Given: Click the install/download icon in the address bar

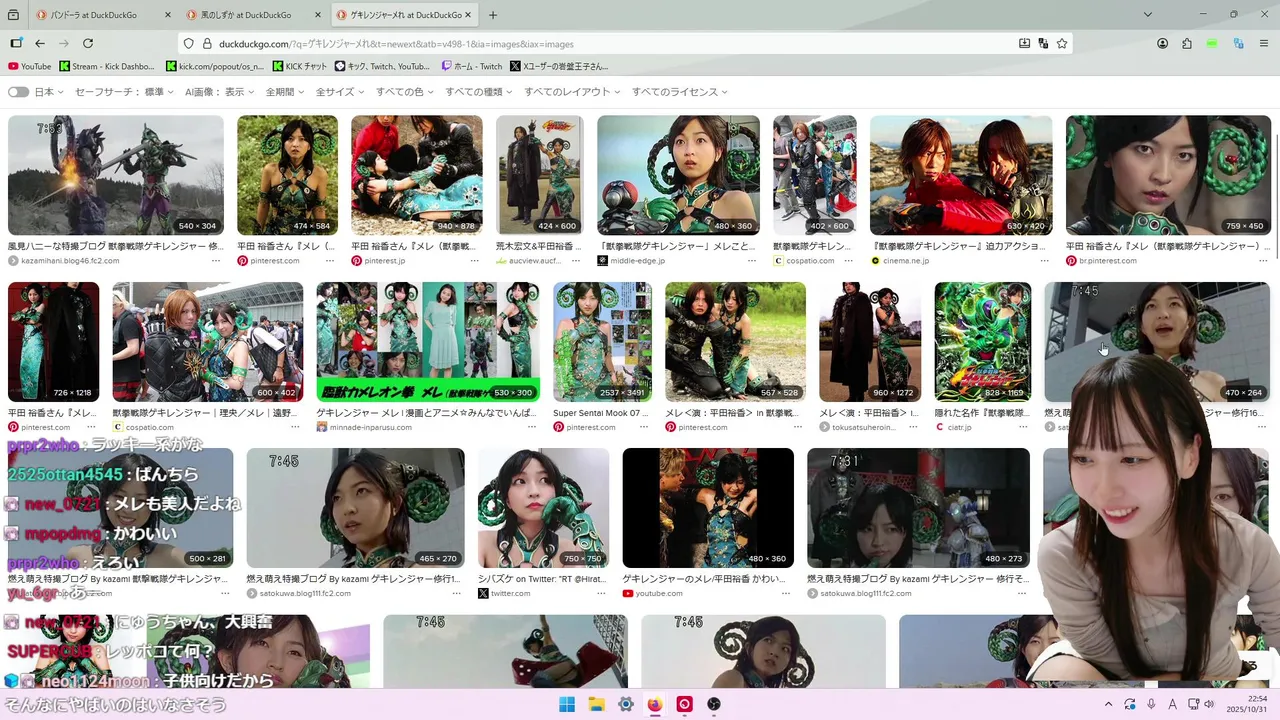Looking at the screenshot, I should pyautogui.click(x=1024, y=43).
